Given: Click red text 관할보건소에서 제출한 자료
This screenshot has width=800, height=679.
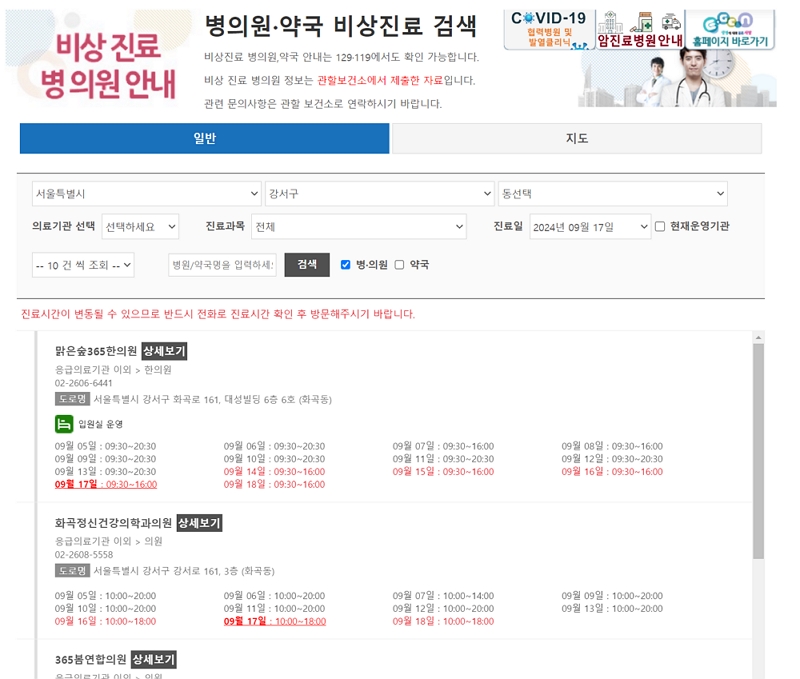Looking at the screenshot, I should pos(380,80).
